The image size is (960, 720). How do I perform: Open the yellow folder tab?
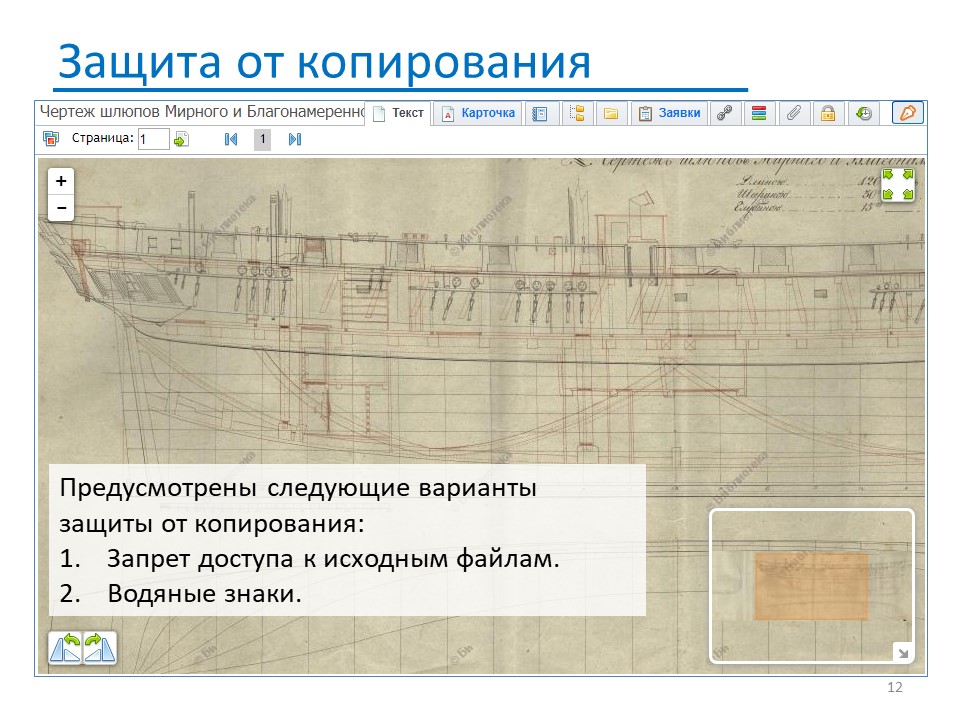(x=611, y=113)
